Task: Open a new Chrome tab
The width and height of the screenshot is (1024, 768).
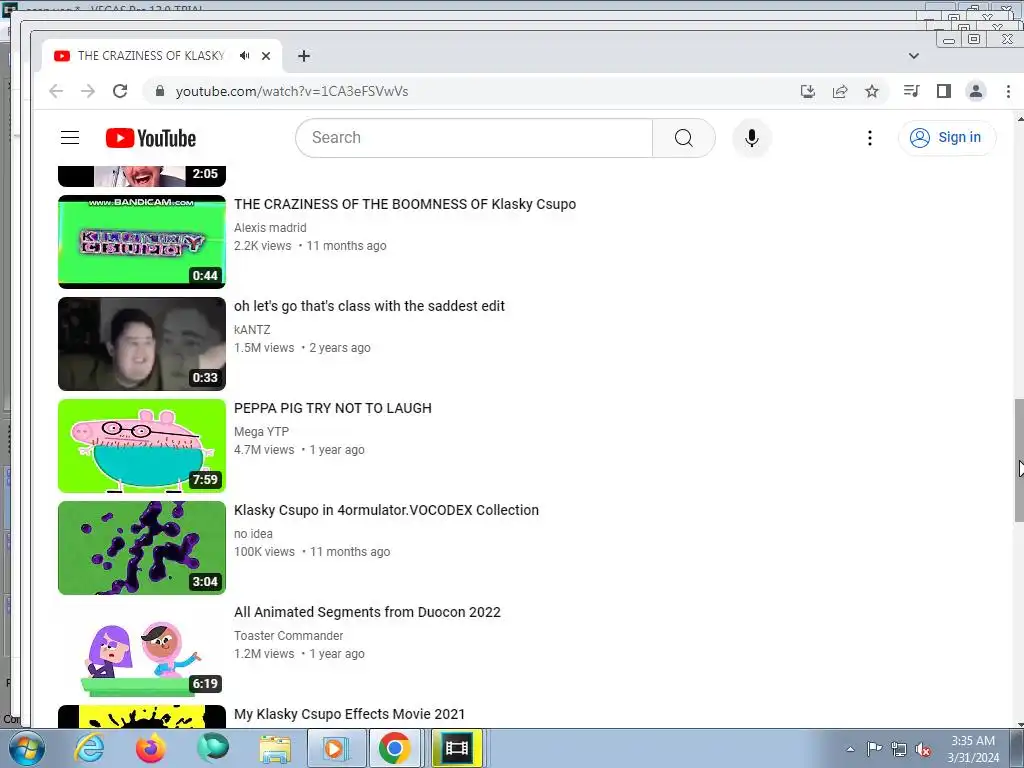Action: (304, 56)
